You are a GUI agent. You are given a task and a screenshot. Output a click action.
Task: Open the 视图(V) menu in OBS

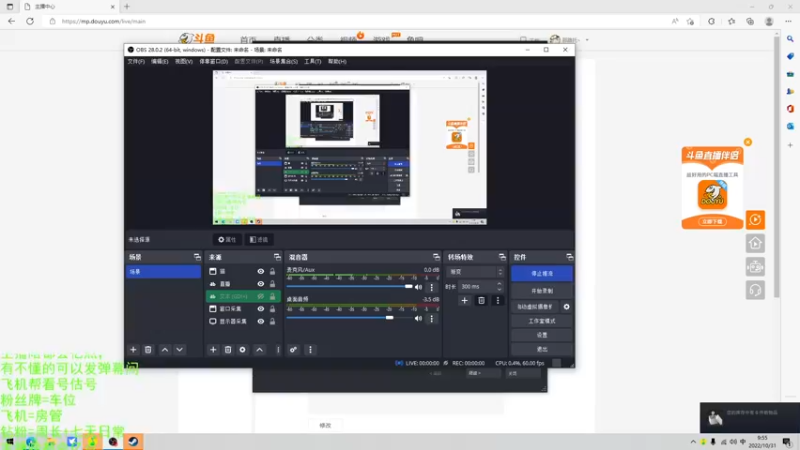(x=184, y=61)
